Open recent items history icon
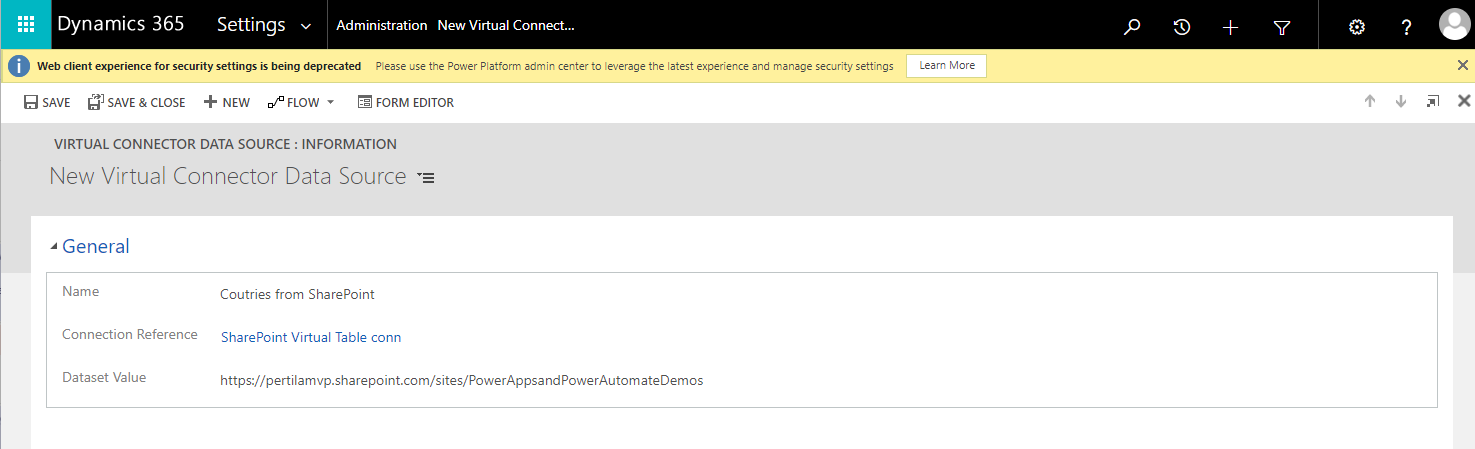The width and height of the screenshot is (1475, 449). click(1181, 27)
